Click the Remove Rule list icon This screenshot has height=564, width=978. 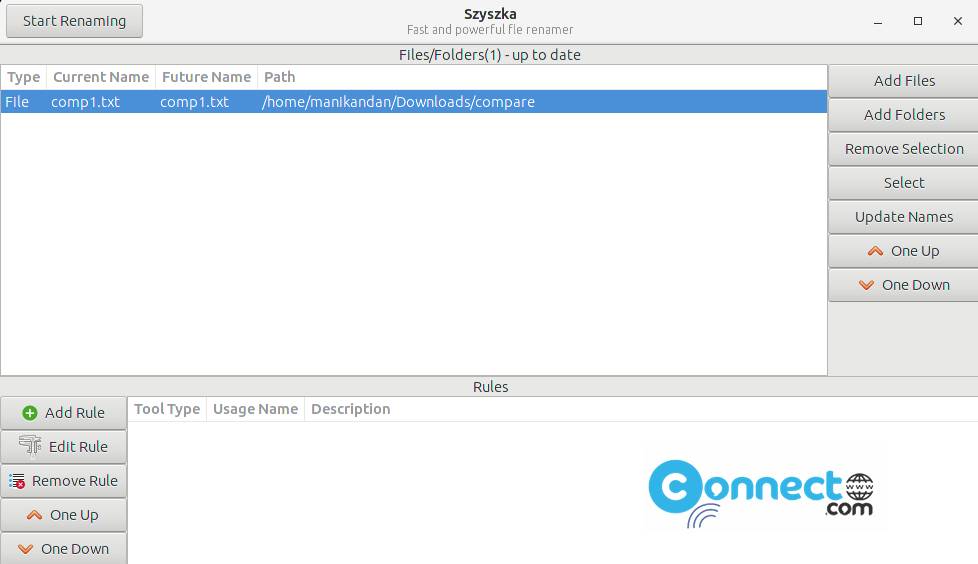click(x=17, y=481)
